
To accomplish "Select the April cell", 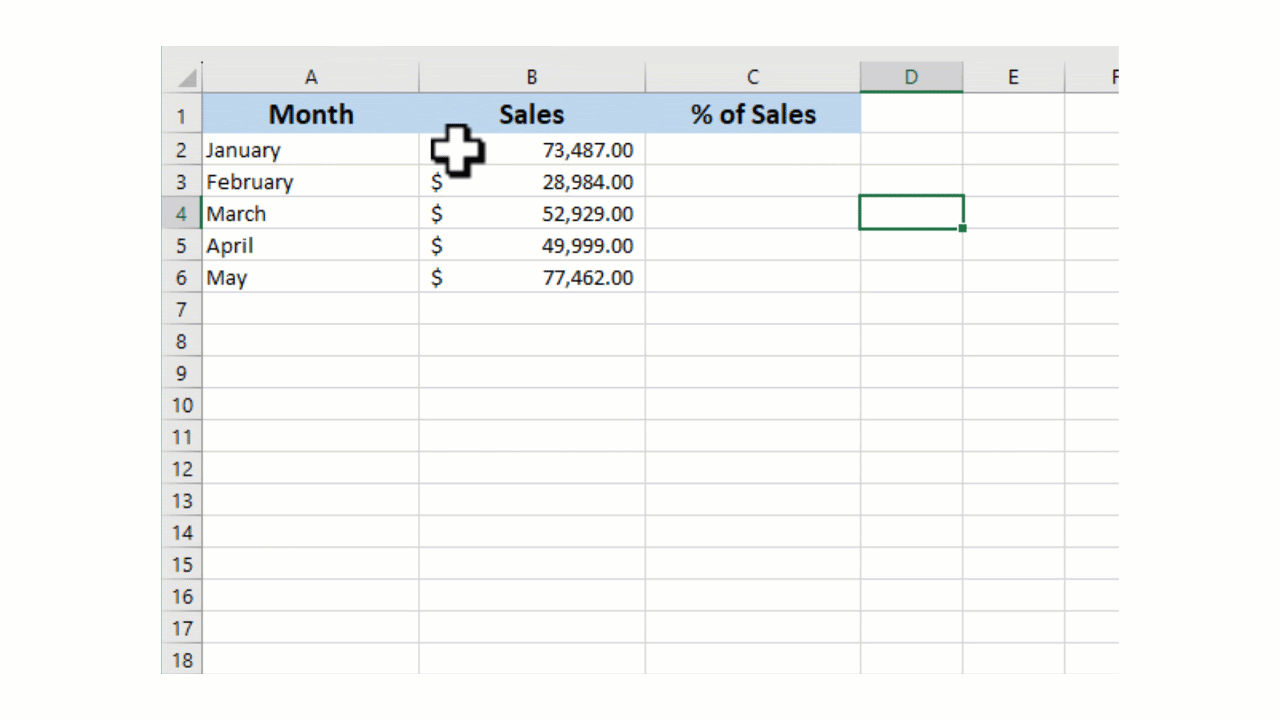I will [x=311, y=246].
